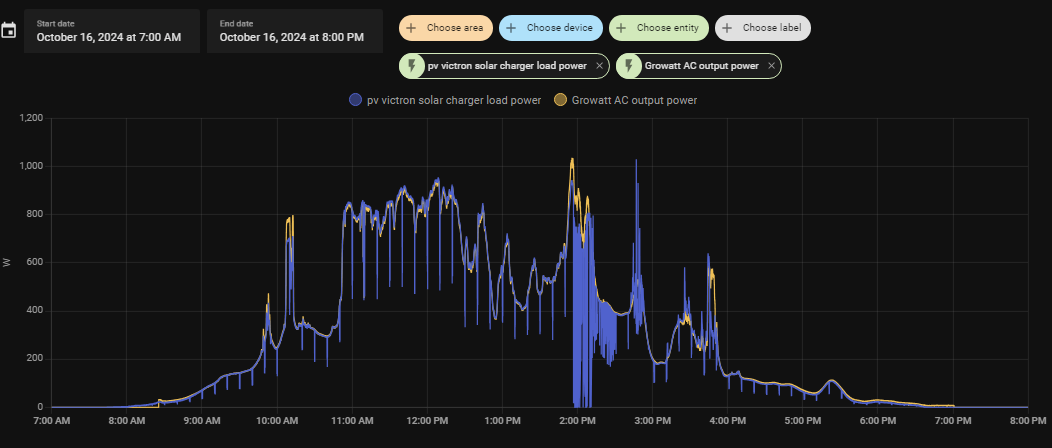Toggle pv victron series via legend label
Image resolution: width=1052 pixels, height=448 pixels.
tap(454, 100)
